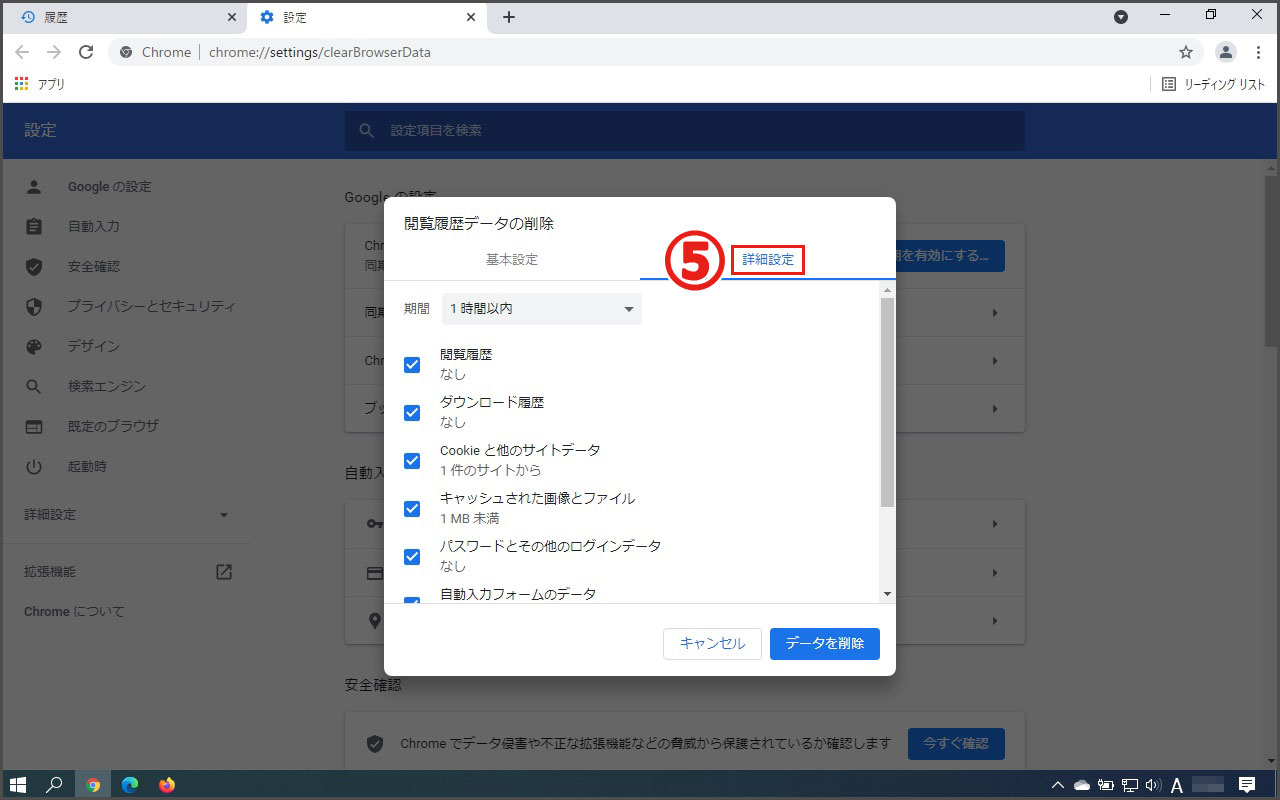This screenshot has width=1280, height=800.
Task: Click the search magnifier in settings bar
Action: coord(367,131)
